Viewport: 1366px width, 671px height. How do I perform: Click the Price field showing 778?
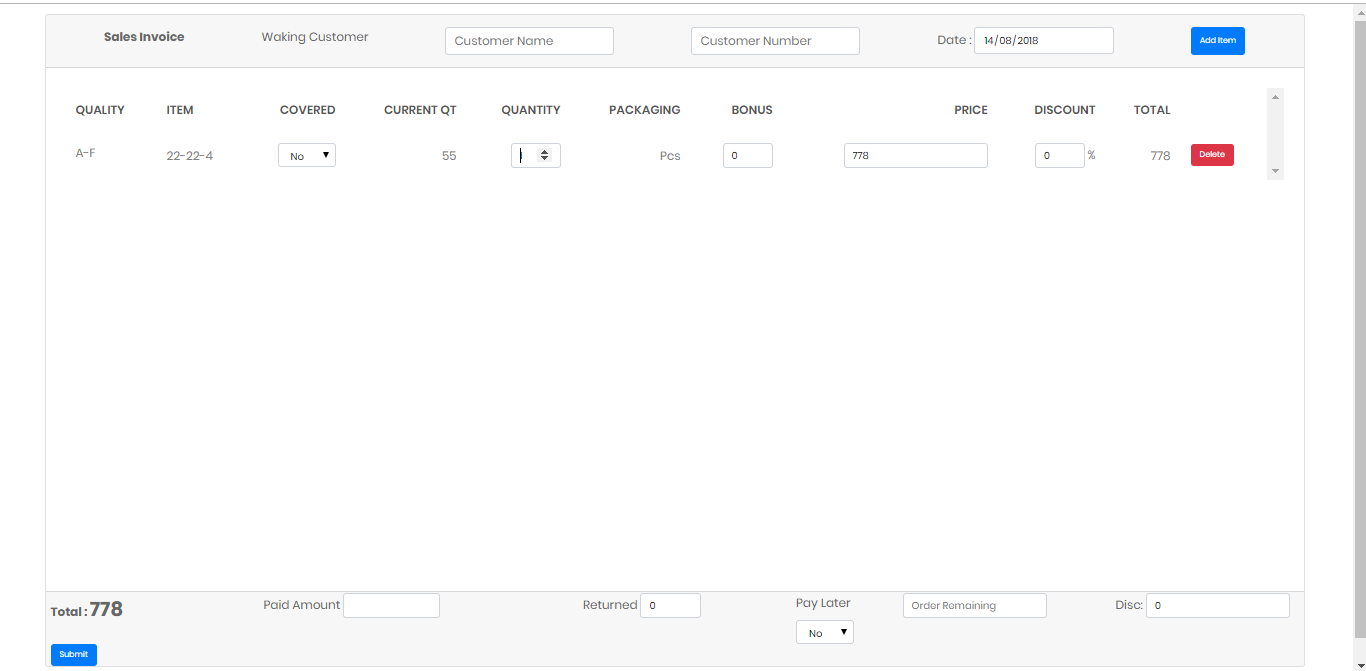coord(916,155)
